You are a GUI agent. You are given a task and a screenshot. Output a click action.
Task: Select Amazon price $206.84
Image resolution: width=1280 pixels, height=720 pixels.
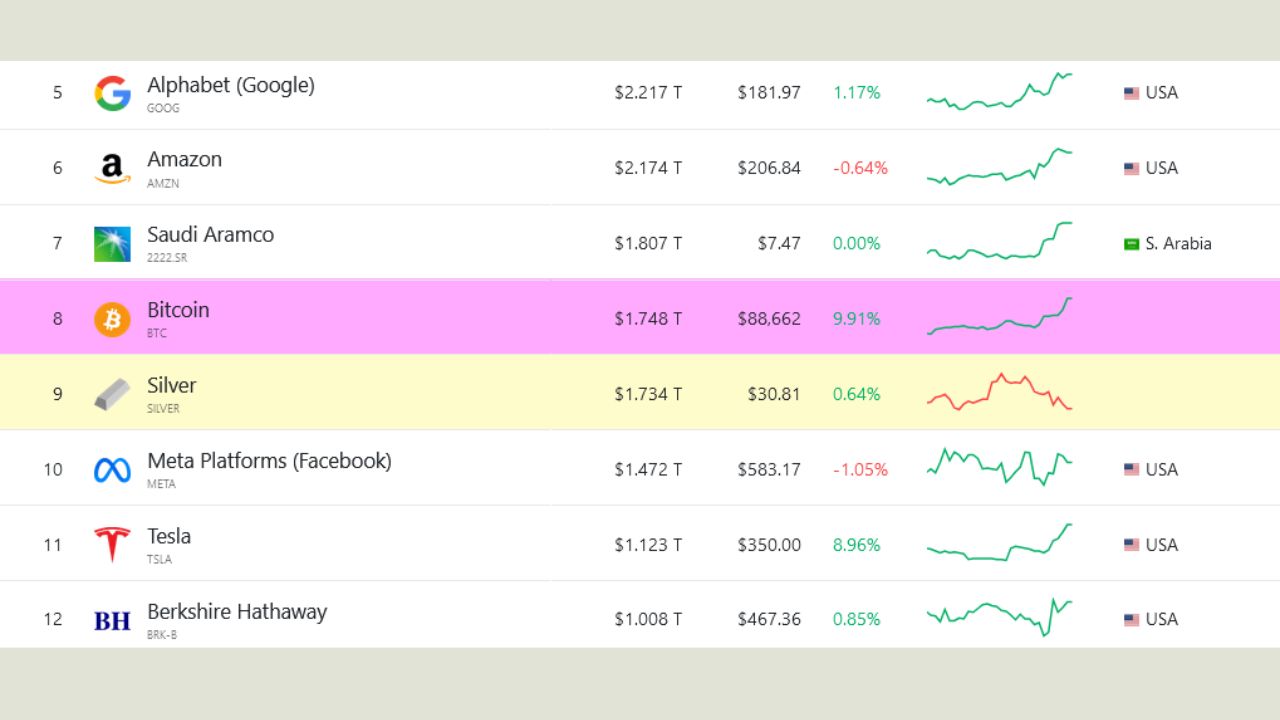point(769,168)
